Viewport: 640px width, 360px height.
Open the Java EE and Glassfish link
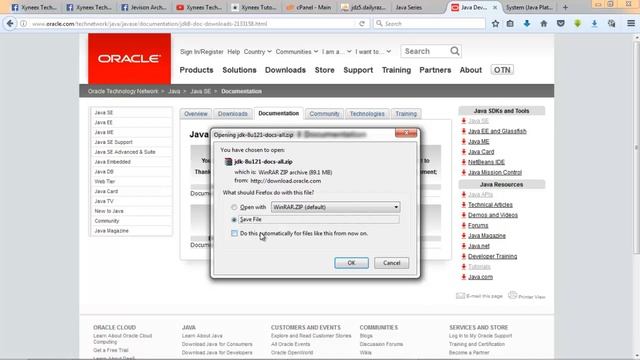coord(497,131)
